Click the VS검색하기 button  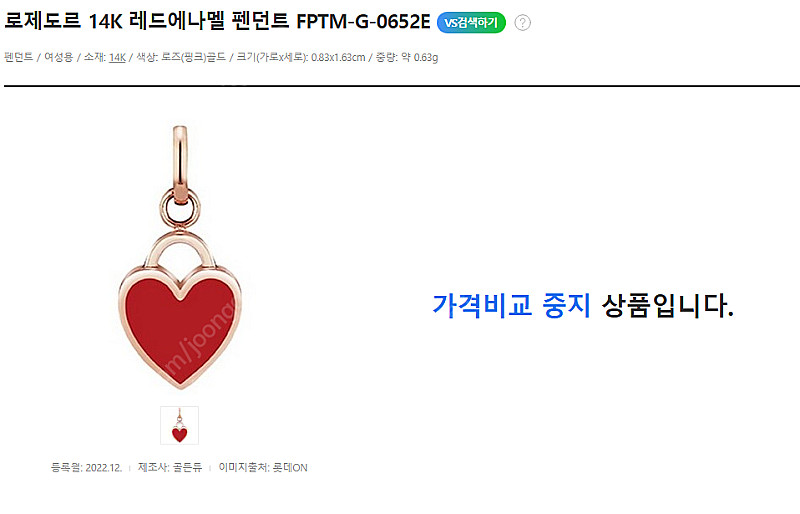coord(471,23)
